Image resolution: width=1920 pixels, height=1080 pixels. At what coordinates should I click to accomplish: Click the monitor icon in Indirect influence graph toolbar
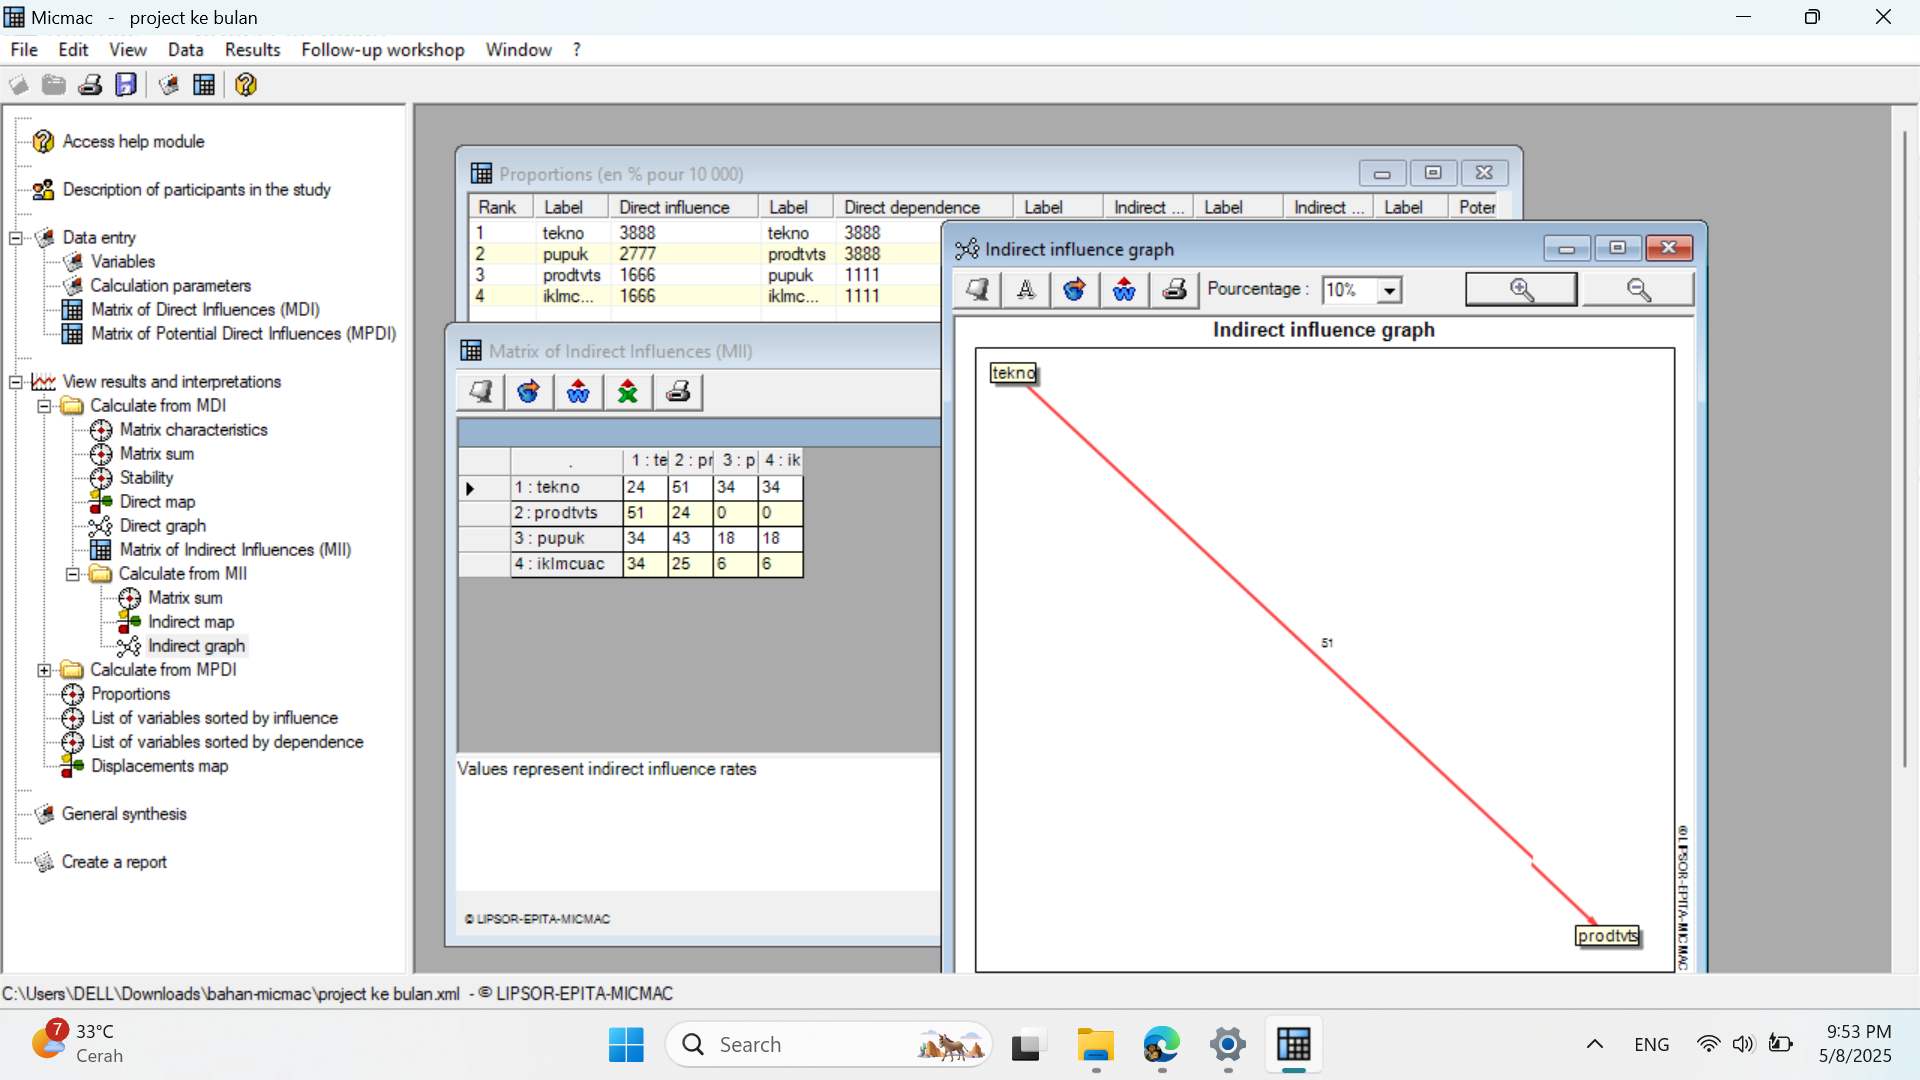(x=977, y=290)
